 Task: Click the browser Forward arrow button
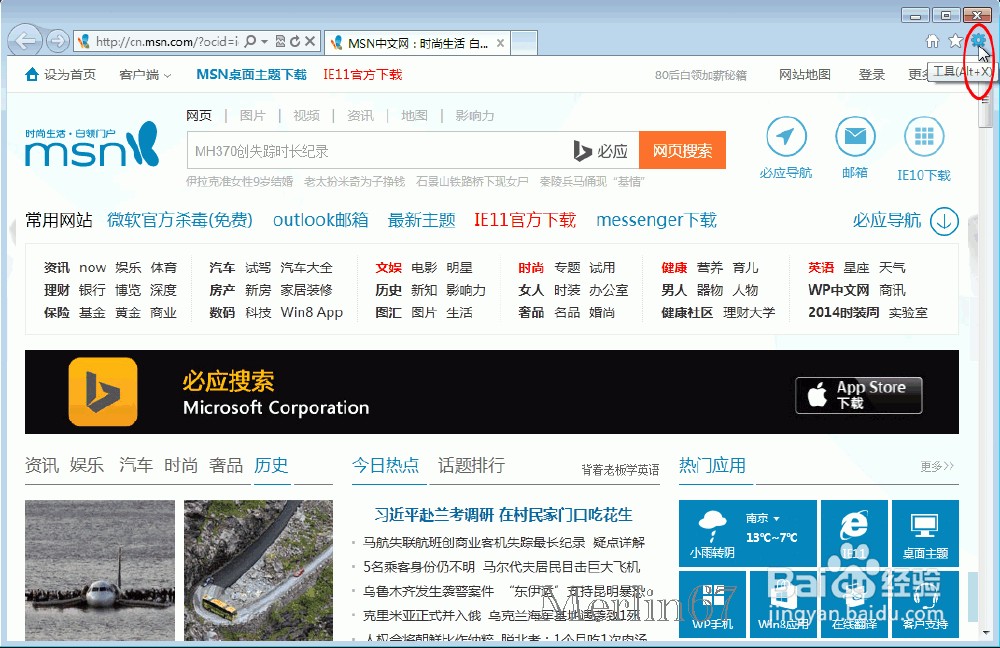(58, 41)
